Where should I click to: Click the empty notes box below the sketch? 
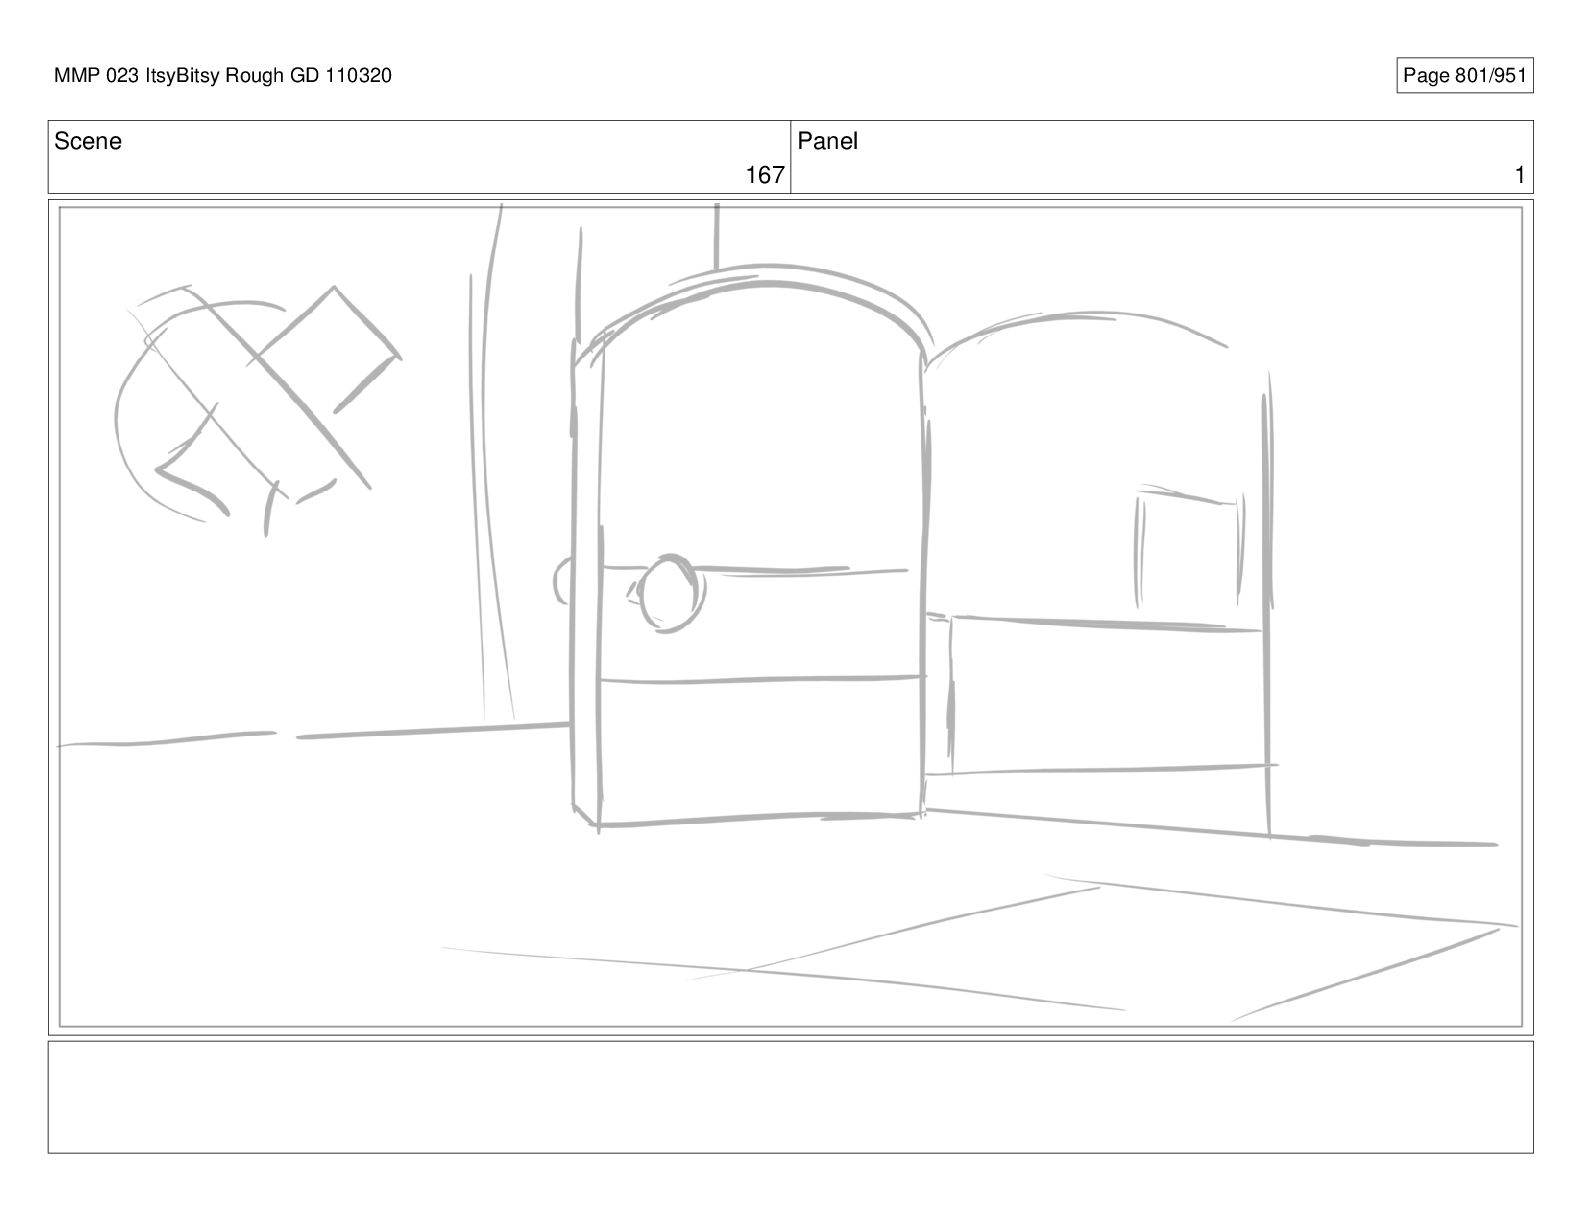click(x=790, y=1097)
